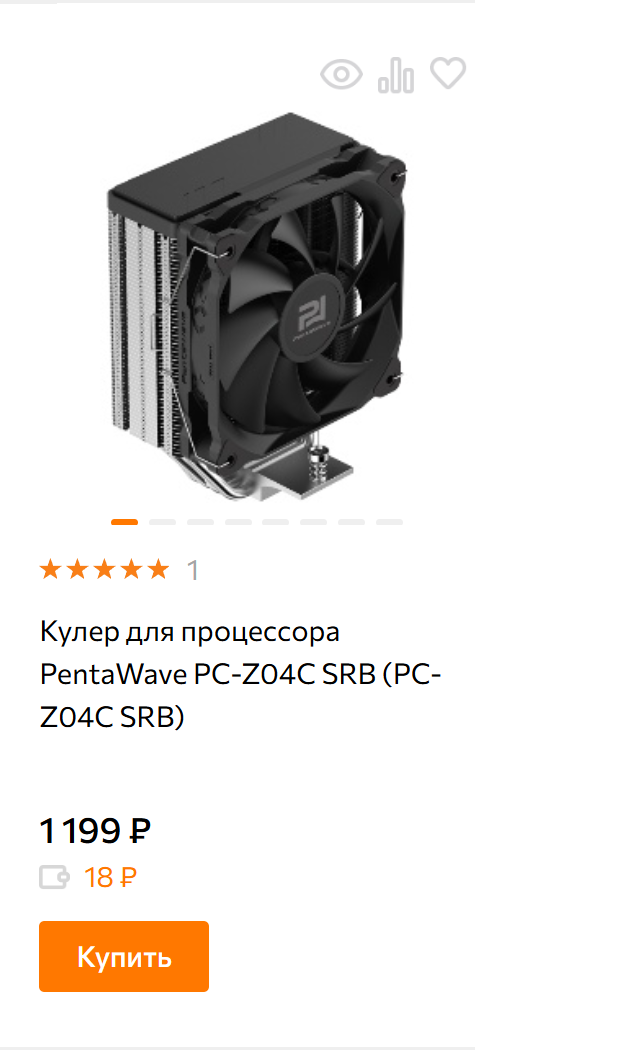Click the 18 ₽ bonus amount

pos(110,877)
